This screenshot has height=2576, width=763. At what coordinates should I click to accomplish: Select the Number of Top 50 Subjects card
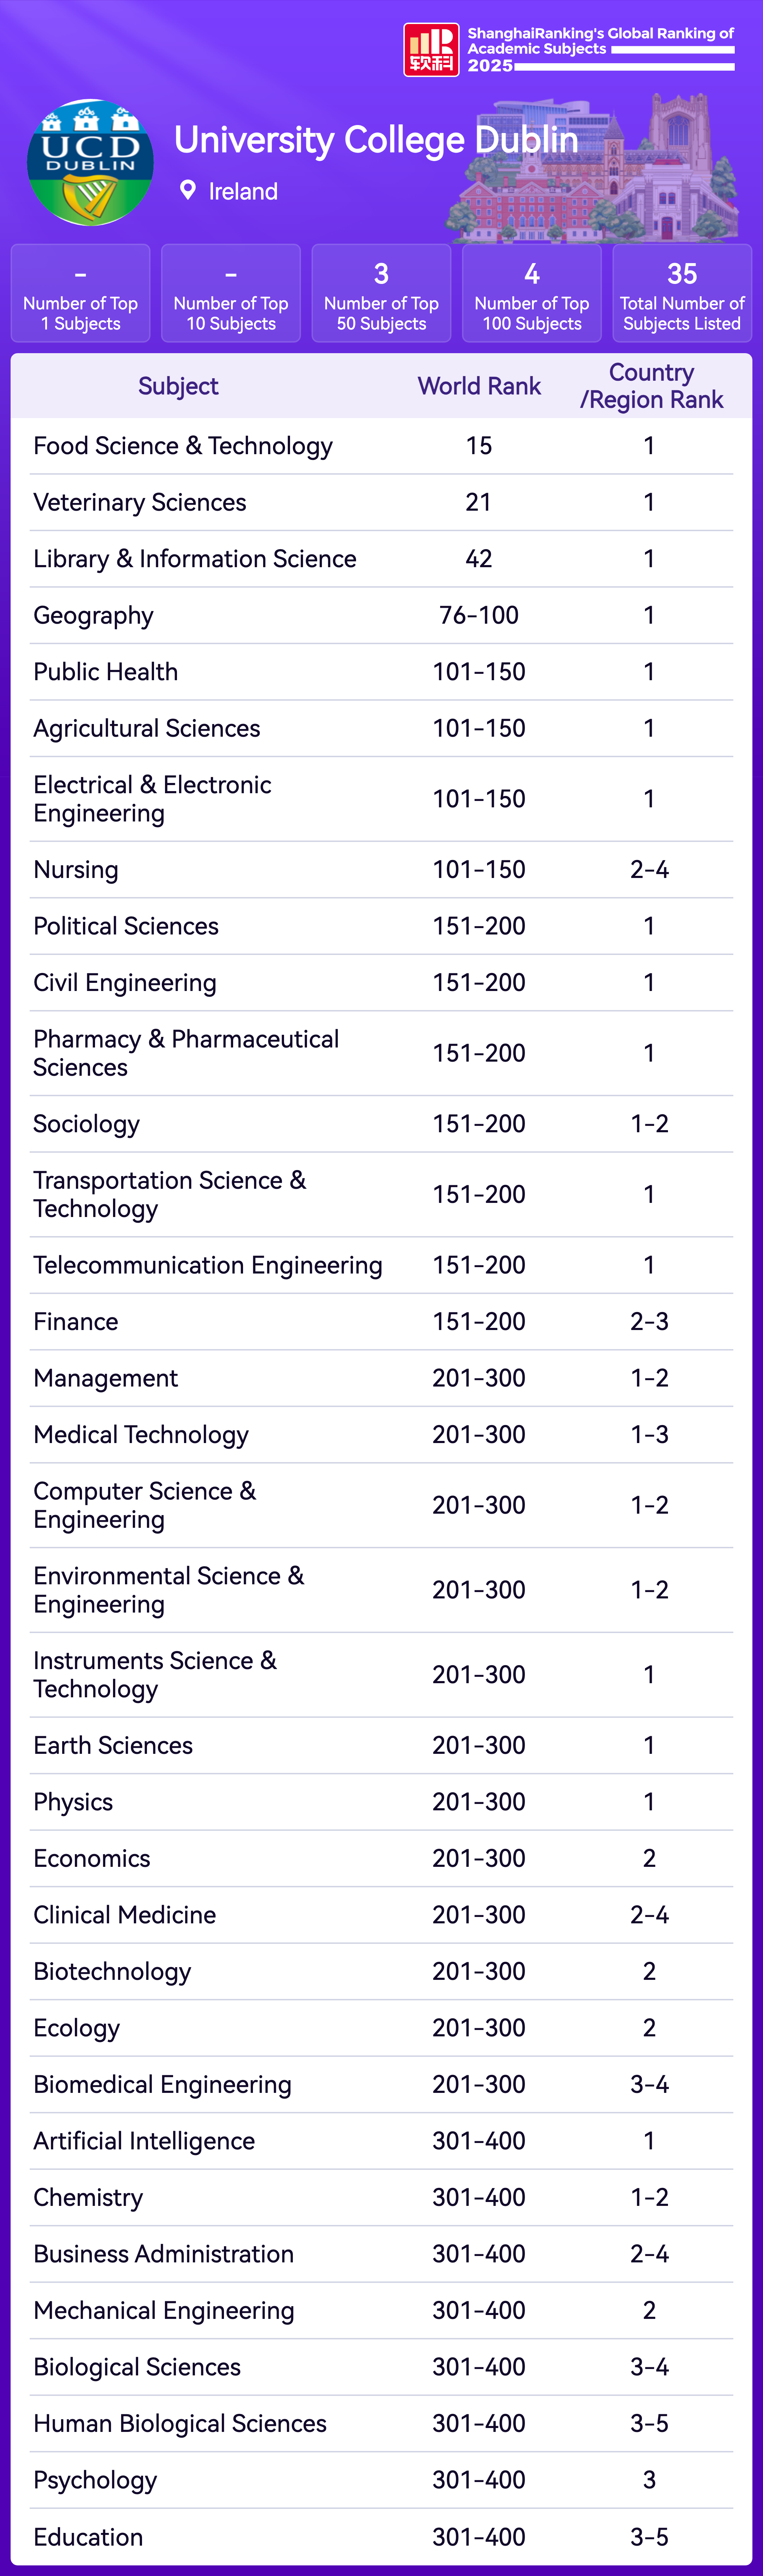[x=381, y=293]
